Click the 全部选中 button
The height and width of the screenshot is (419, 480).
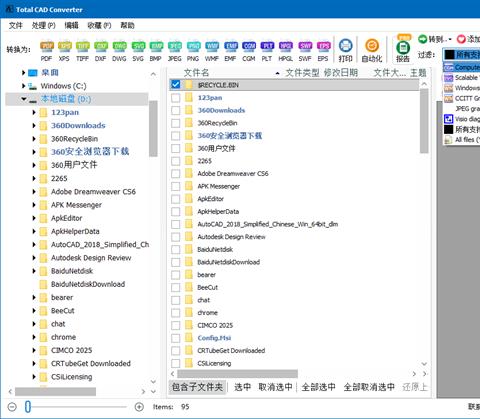click(318, 387)
